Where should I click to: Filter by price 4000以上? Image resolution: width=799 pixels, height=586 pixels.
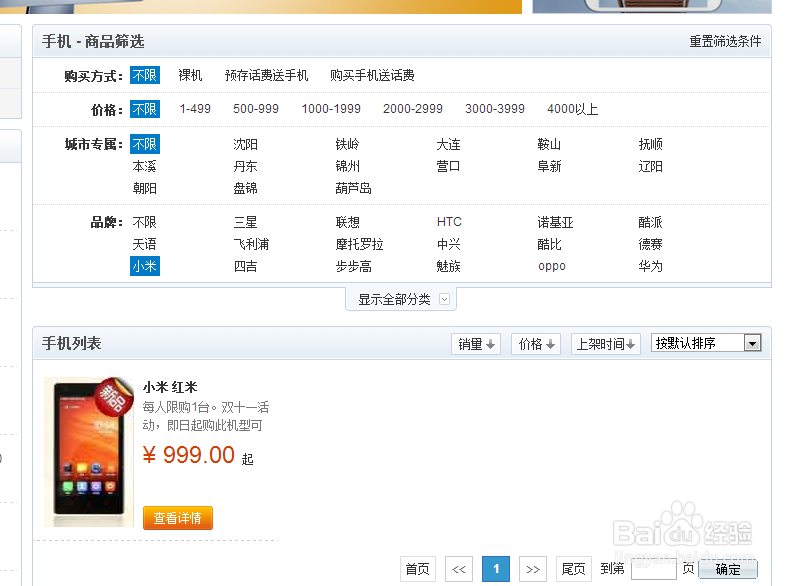pos(572,109)
